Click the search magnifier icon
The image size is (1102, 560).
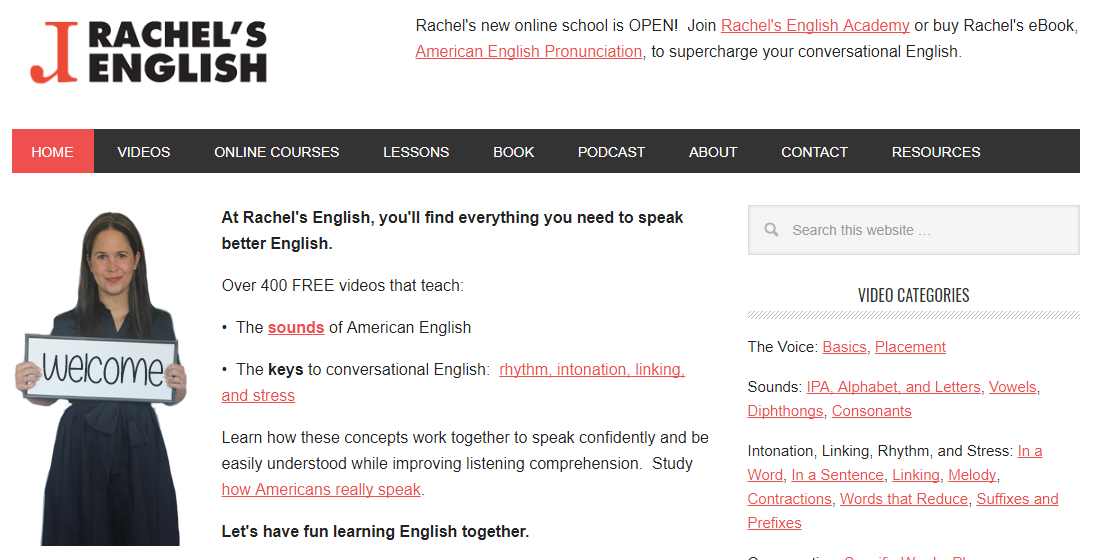click(771, 230)
